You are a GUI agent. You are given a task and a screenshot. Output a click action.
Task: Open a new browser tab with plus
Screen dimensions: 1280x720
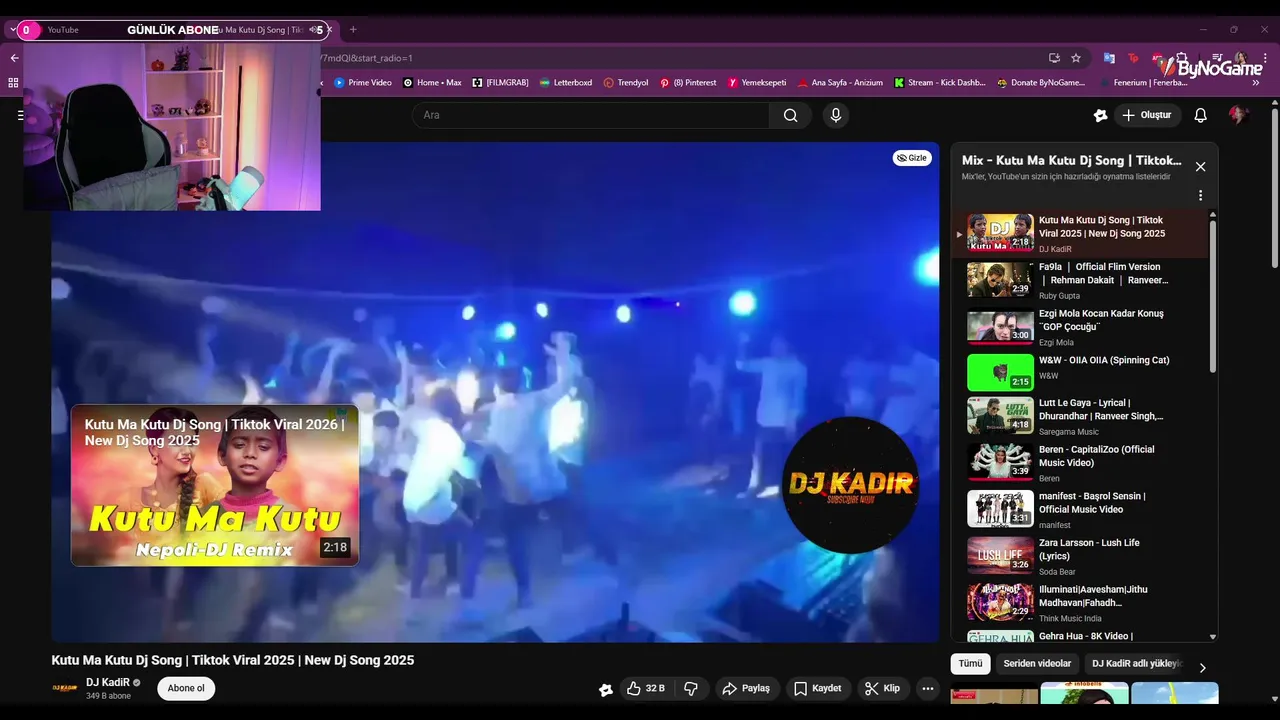click(x=352, y=30)
